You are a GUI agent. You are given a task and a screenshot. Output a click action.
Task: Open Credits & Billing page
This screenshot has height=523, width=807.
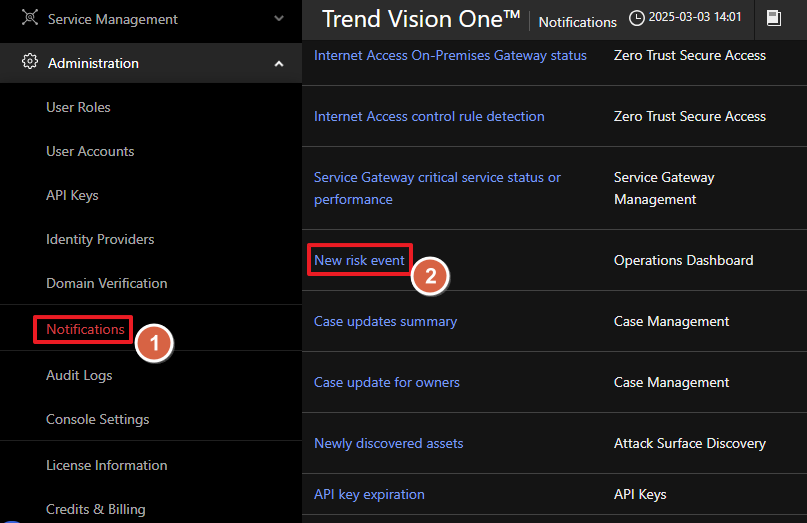(95, 509)
